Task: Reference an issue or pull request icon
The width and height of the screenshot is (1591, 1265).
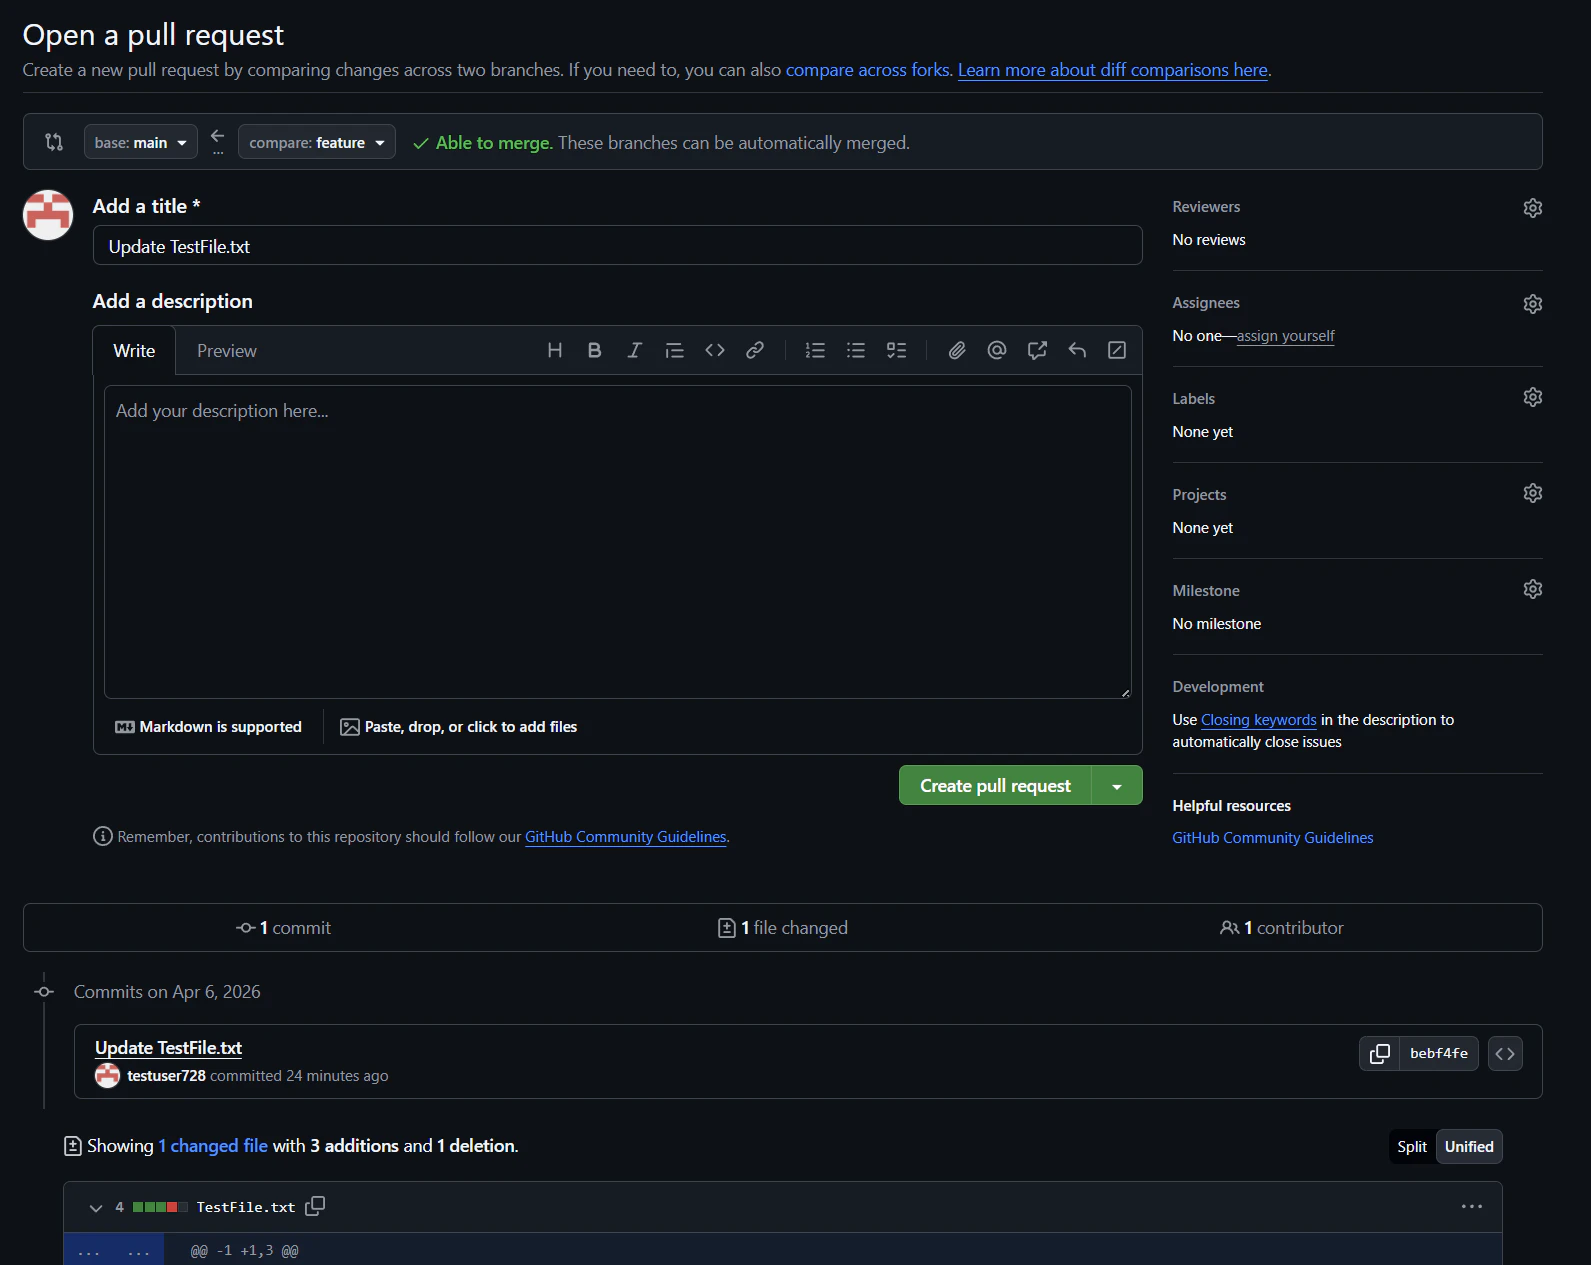Action: click(1037, 350)
